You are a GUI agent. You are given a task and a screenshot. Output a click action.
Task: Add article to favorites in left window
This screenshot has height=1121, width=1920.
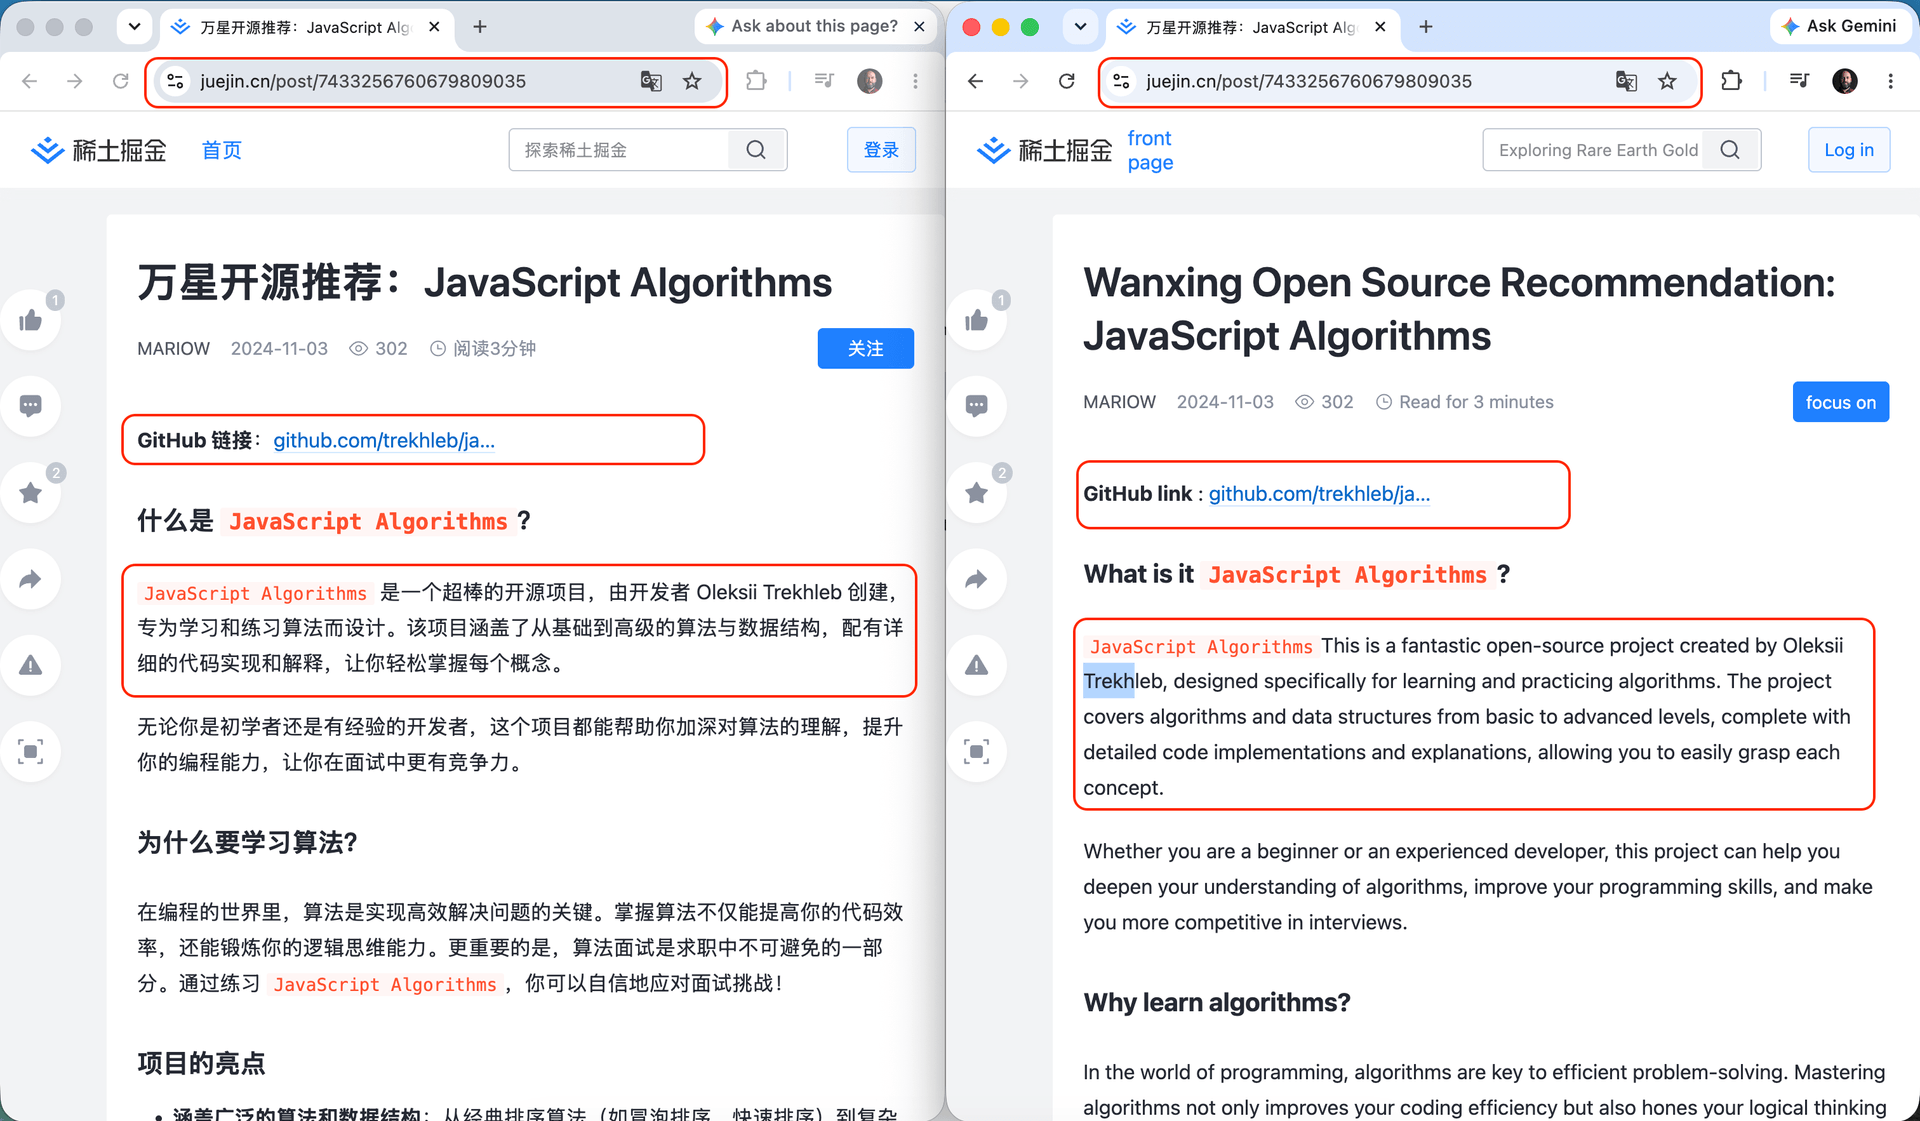click(x=31, y=492)
